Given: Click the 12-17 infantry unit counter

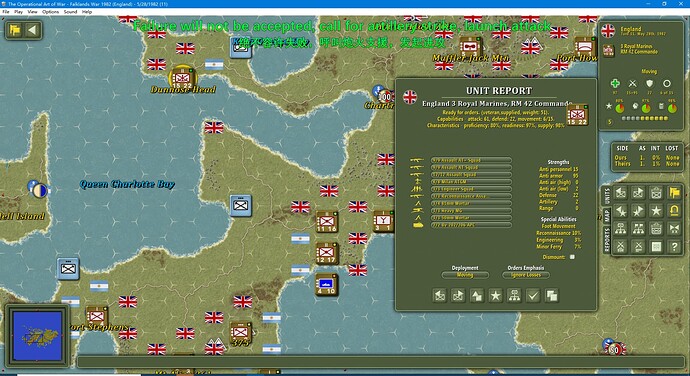Looking at the screenshot, I should click(327, 254).
